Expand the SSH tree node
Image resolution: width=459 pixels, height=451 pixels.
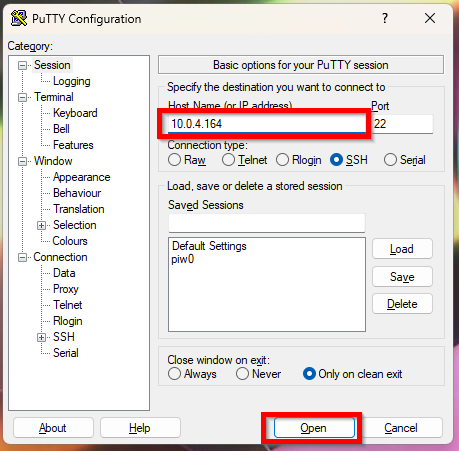tap(41, 337)
